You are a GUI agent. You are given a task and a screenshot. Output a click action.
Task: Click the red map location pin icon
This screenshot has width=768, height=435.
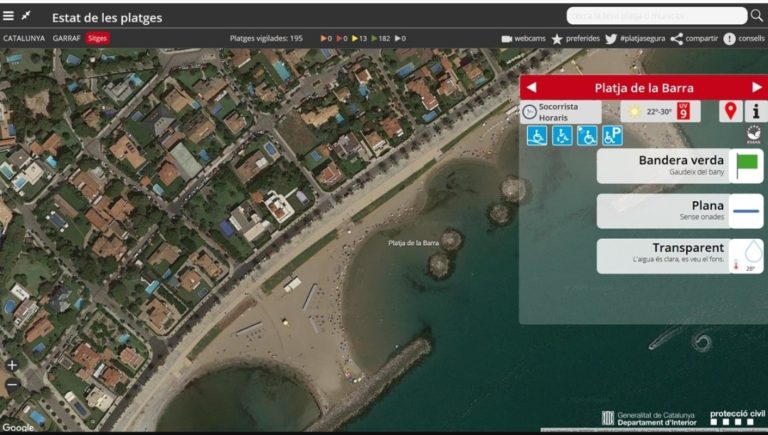(x=730, y=111)
